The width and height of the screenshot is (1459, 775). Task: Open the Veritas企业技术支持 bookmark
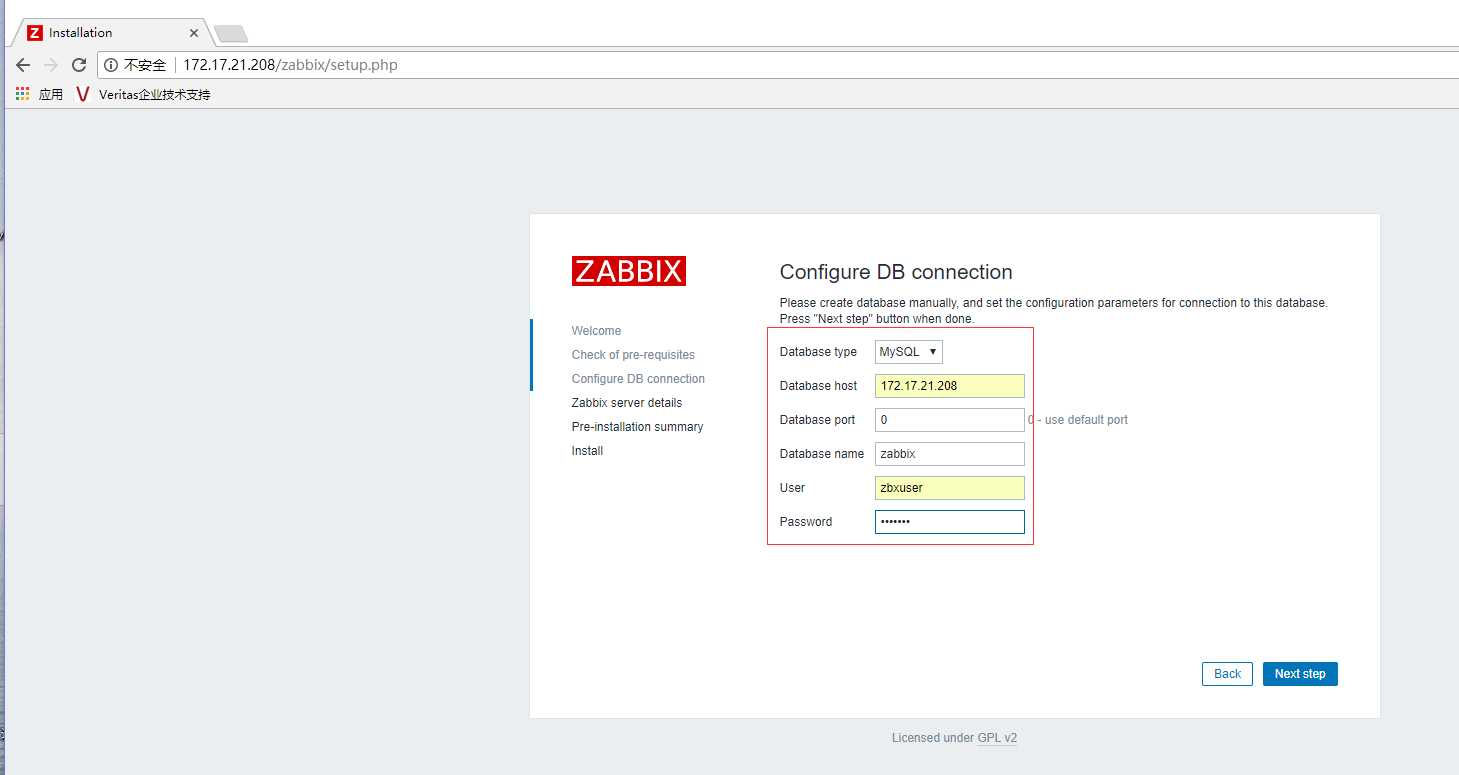pyautogui.click(x=143, y=94)
